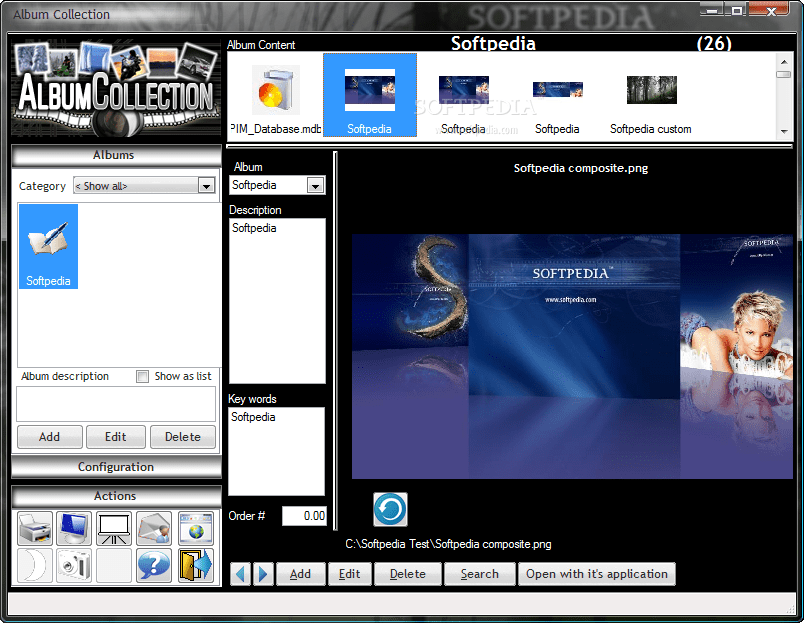Click the Edit button in bottom toolbar
Viewport: 804px width, 623px height.
point(350,574)
